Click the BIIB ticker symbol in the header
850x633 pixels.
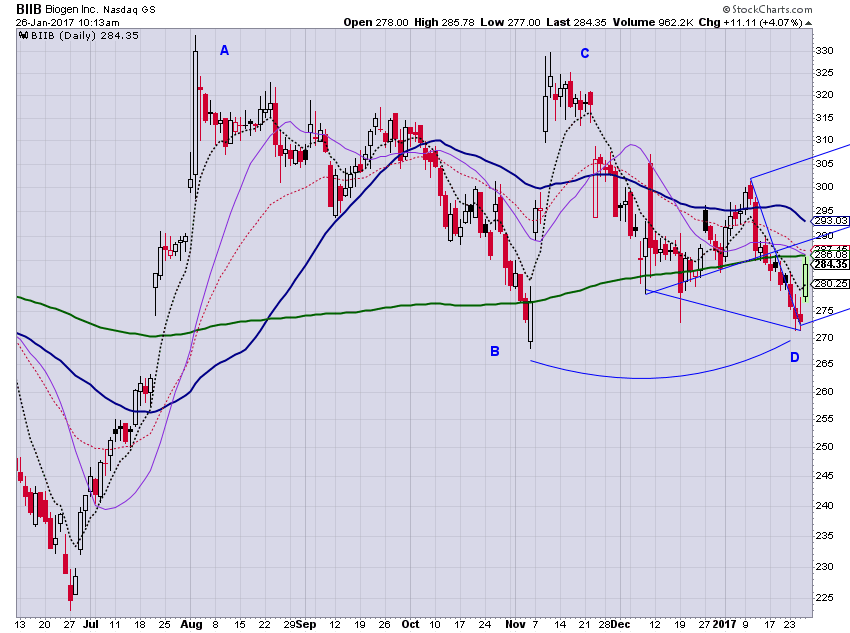point(28,9)
